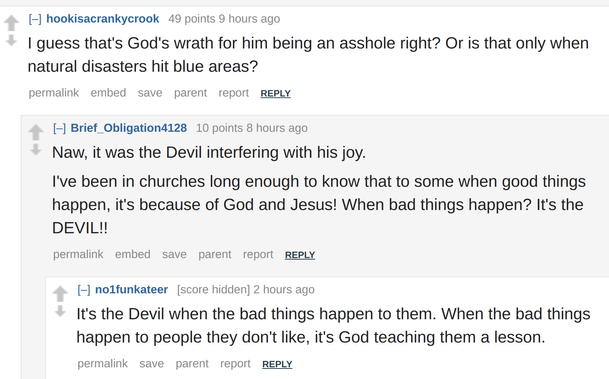609x379 pixels.
Task: Open hookisacrankycrook's user profile
Action: (103, 19)
